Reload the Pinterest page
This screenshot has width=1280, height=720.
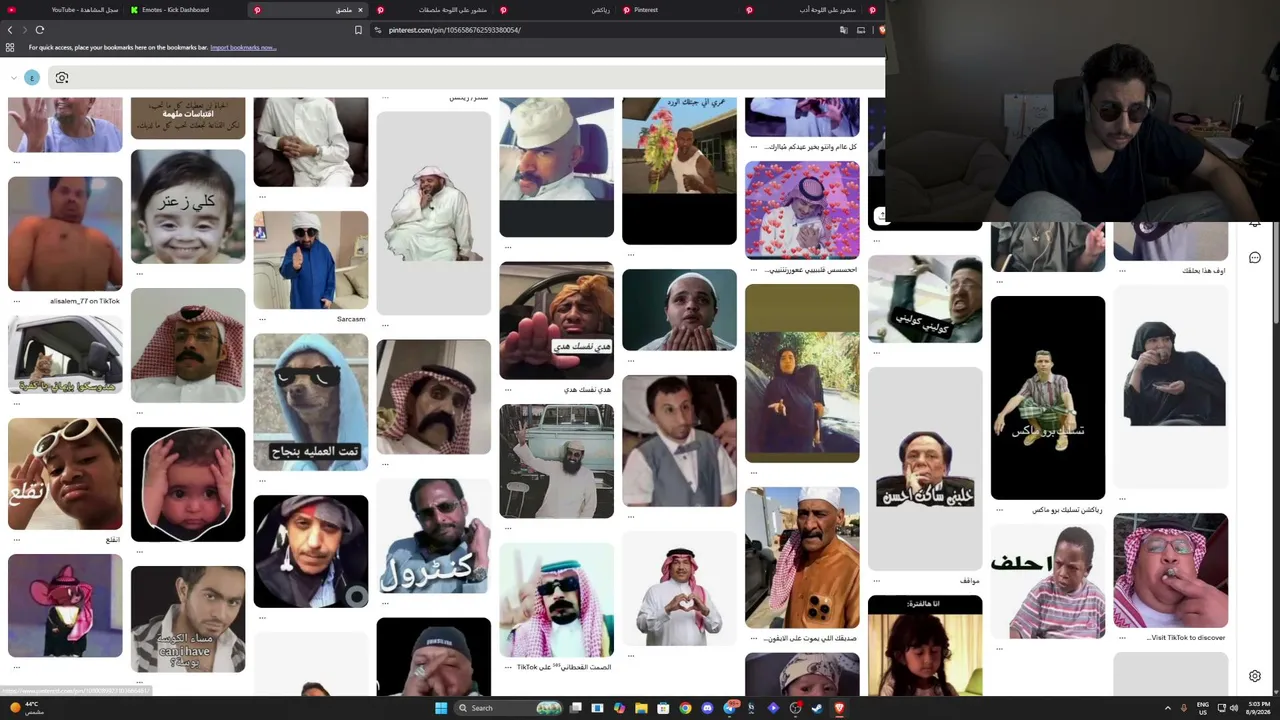point(38,30)
